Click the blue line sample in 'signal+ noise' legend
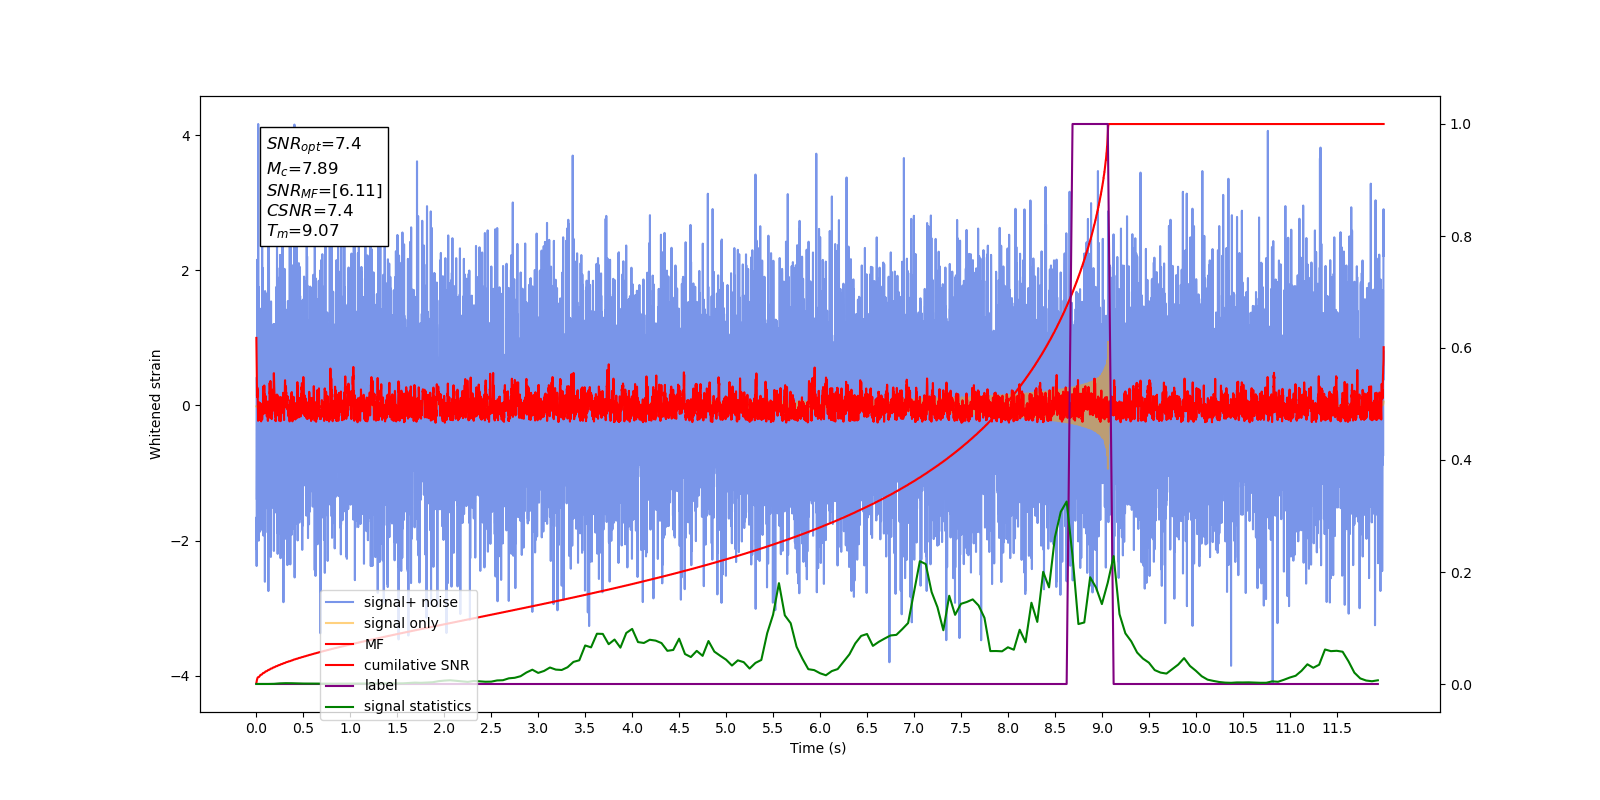Viewport: 1600px width, 800px height. (340, 602)
